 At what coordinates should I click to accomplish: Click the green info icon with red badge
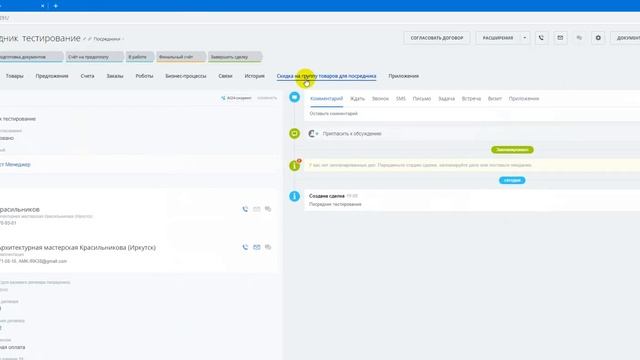pos(295,165)
